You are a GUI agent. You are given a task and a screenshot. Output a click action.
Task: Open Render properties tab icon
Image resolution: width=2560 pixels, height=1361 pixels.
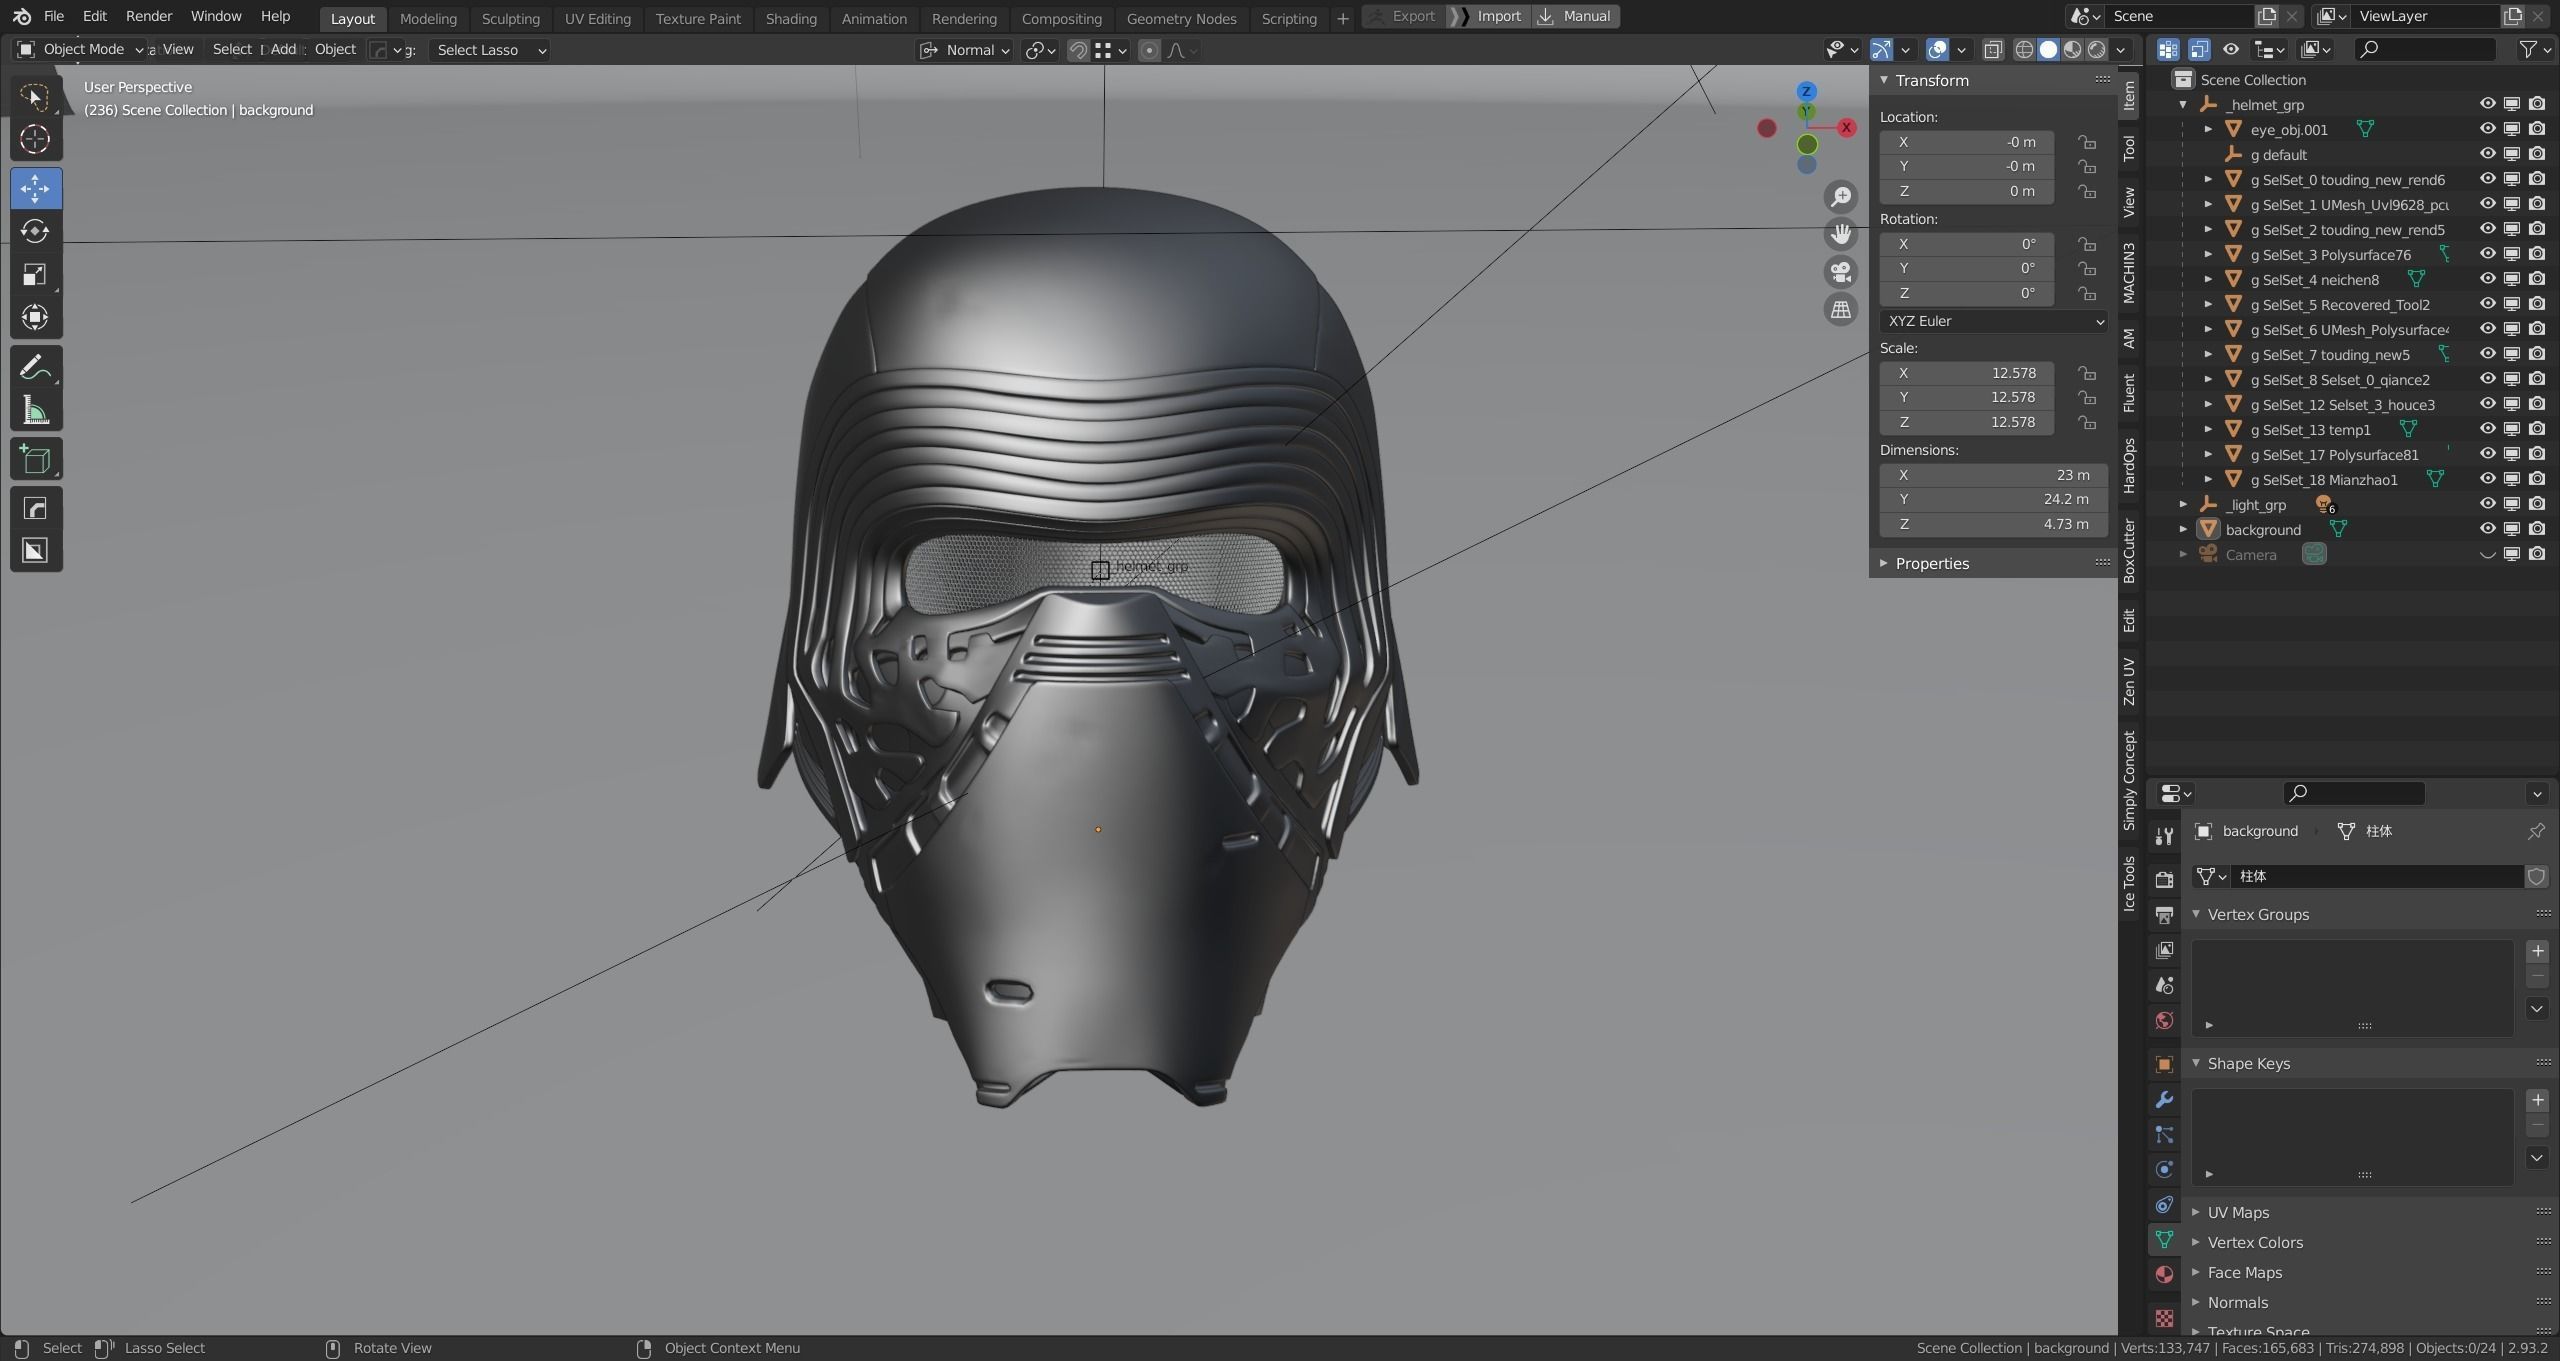point(2164,880)
